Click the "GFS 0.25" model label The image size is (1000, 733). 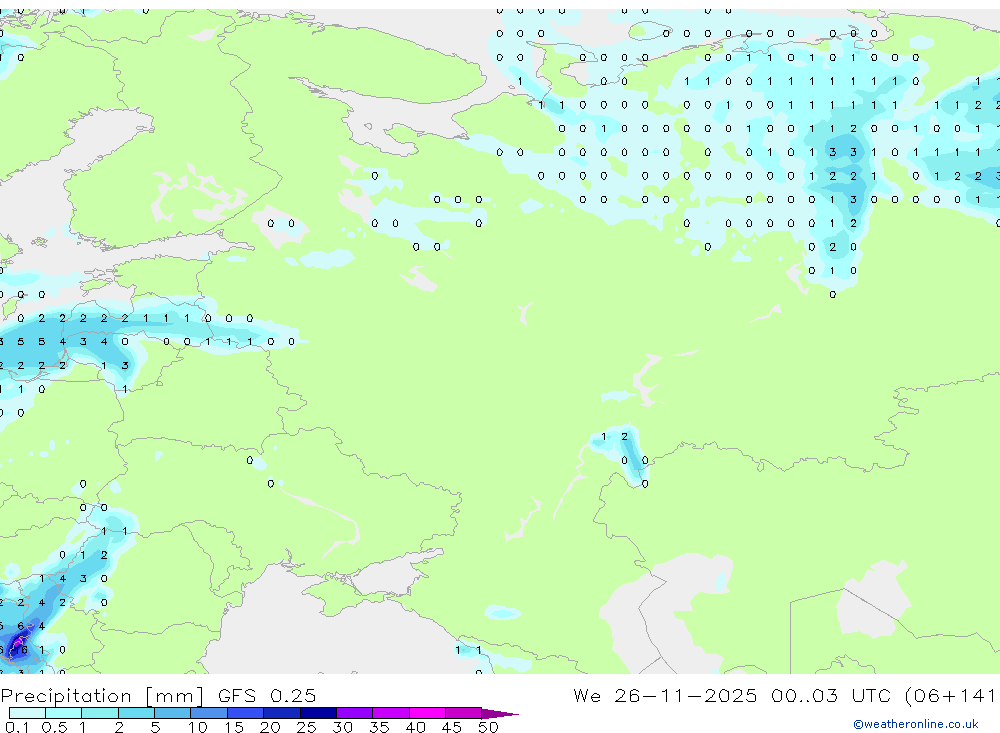[267, 696]
